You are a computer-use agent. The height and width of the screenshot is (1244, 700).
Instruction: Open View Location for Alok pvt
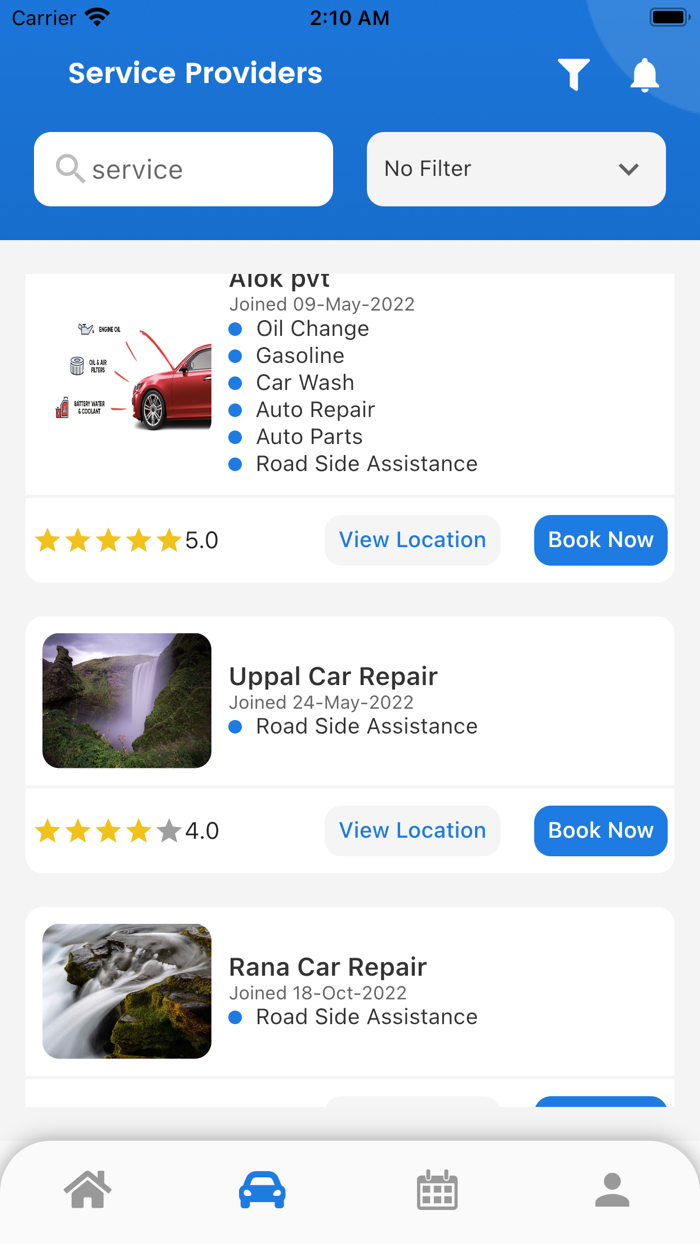click(x=412, y=540)
